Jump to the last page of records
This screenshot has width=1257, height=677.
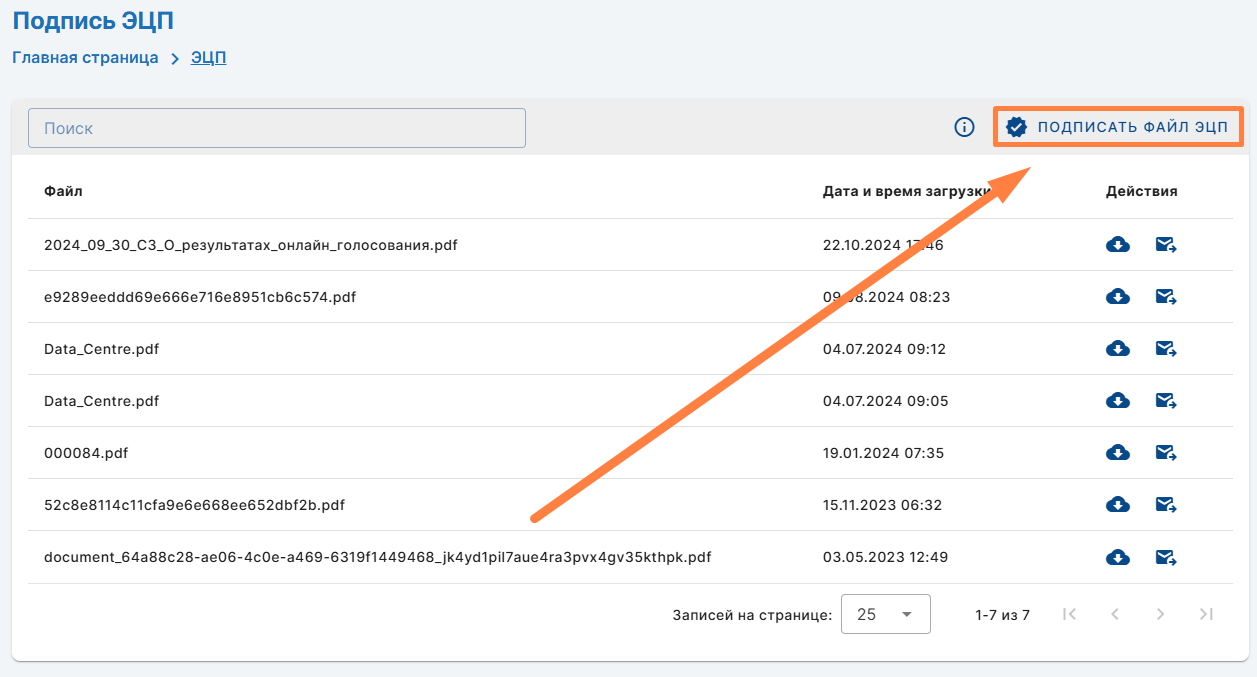[1206, 614]
